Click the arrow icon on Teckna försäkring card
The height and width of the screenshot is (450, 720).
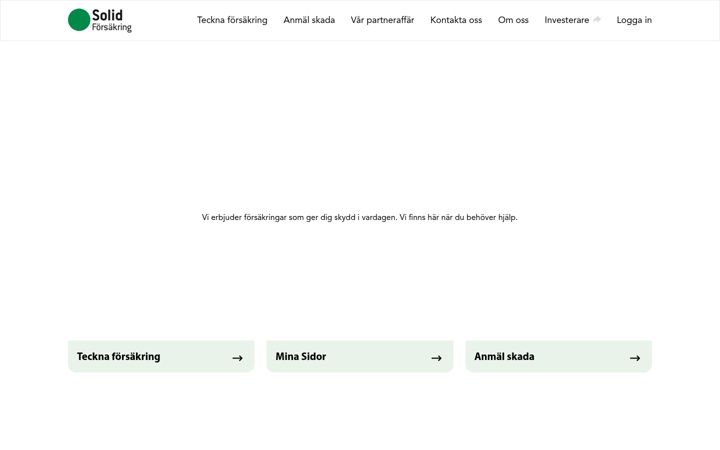(237, 358)
